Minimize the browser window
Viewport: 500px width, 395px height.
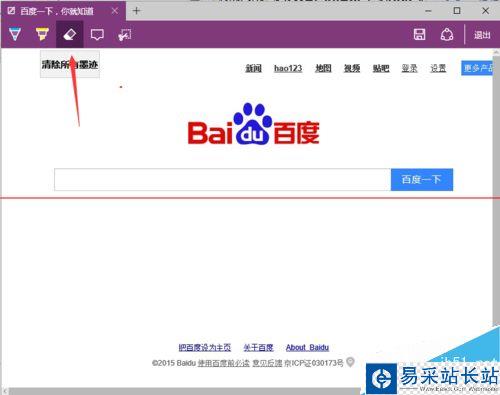(428, 11)
